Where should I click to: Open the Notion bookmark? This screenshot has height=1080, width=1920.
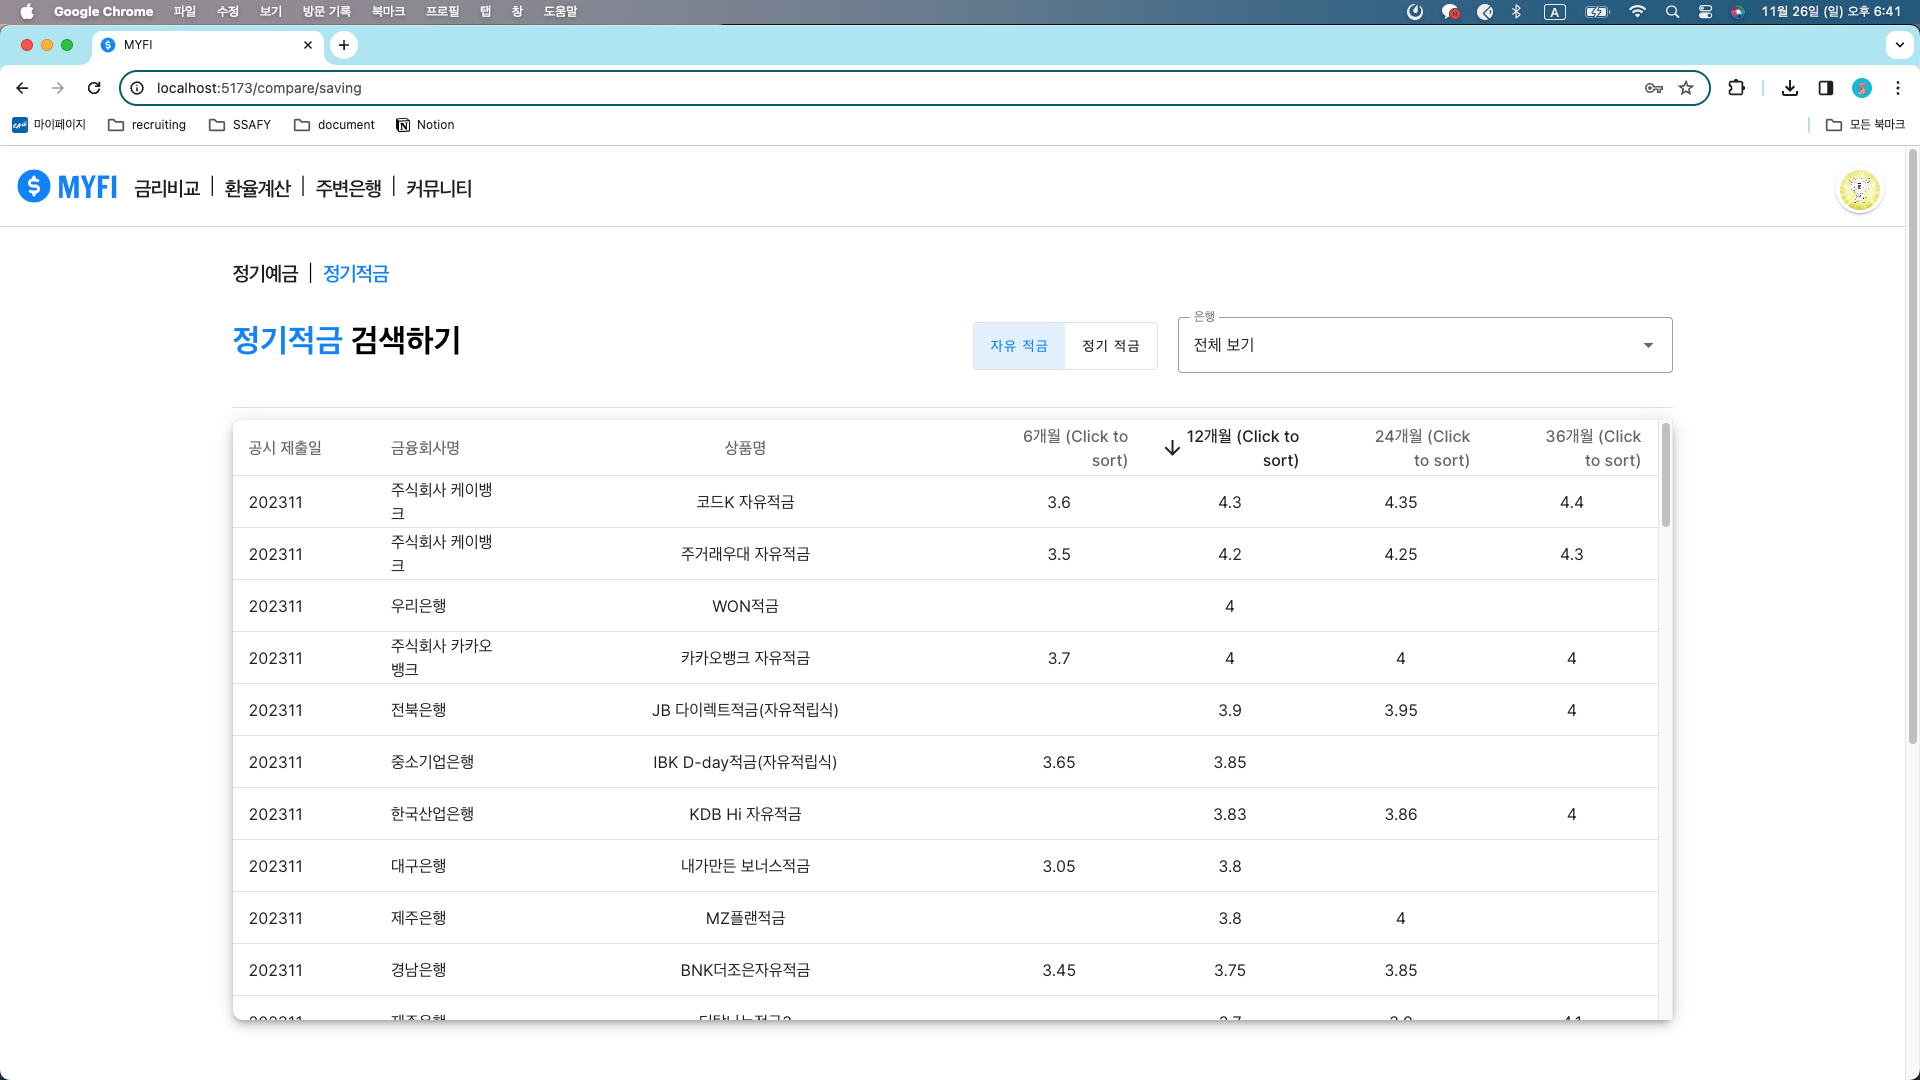(425, 125)
